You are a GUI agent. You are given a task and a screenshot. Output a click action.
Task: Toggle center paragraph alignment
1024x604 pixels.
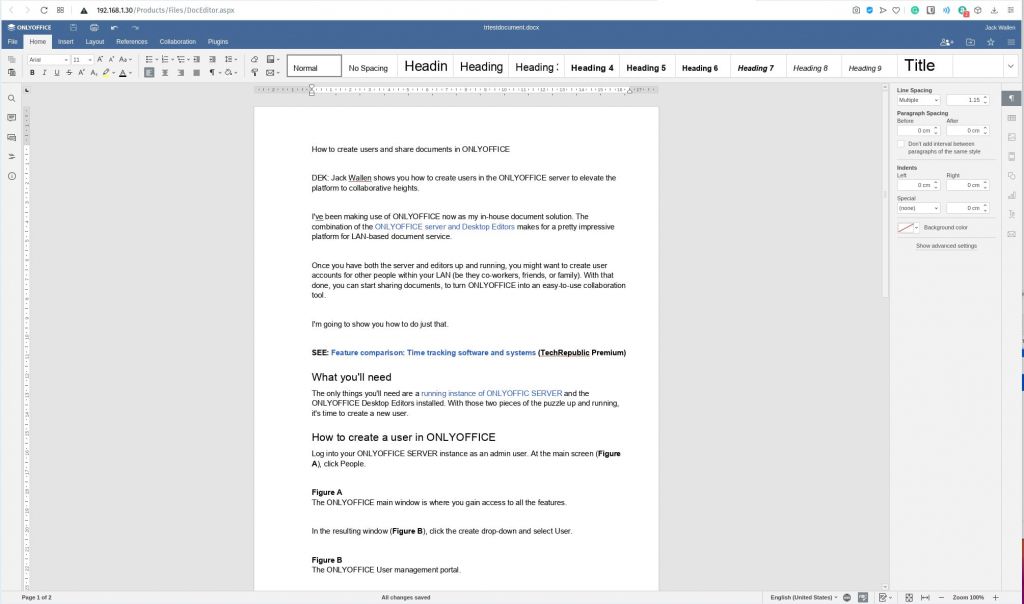163,73
